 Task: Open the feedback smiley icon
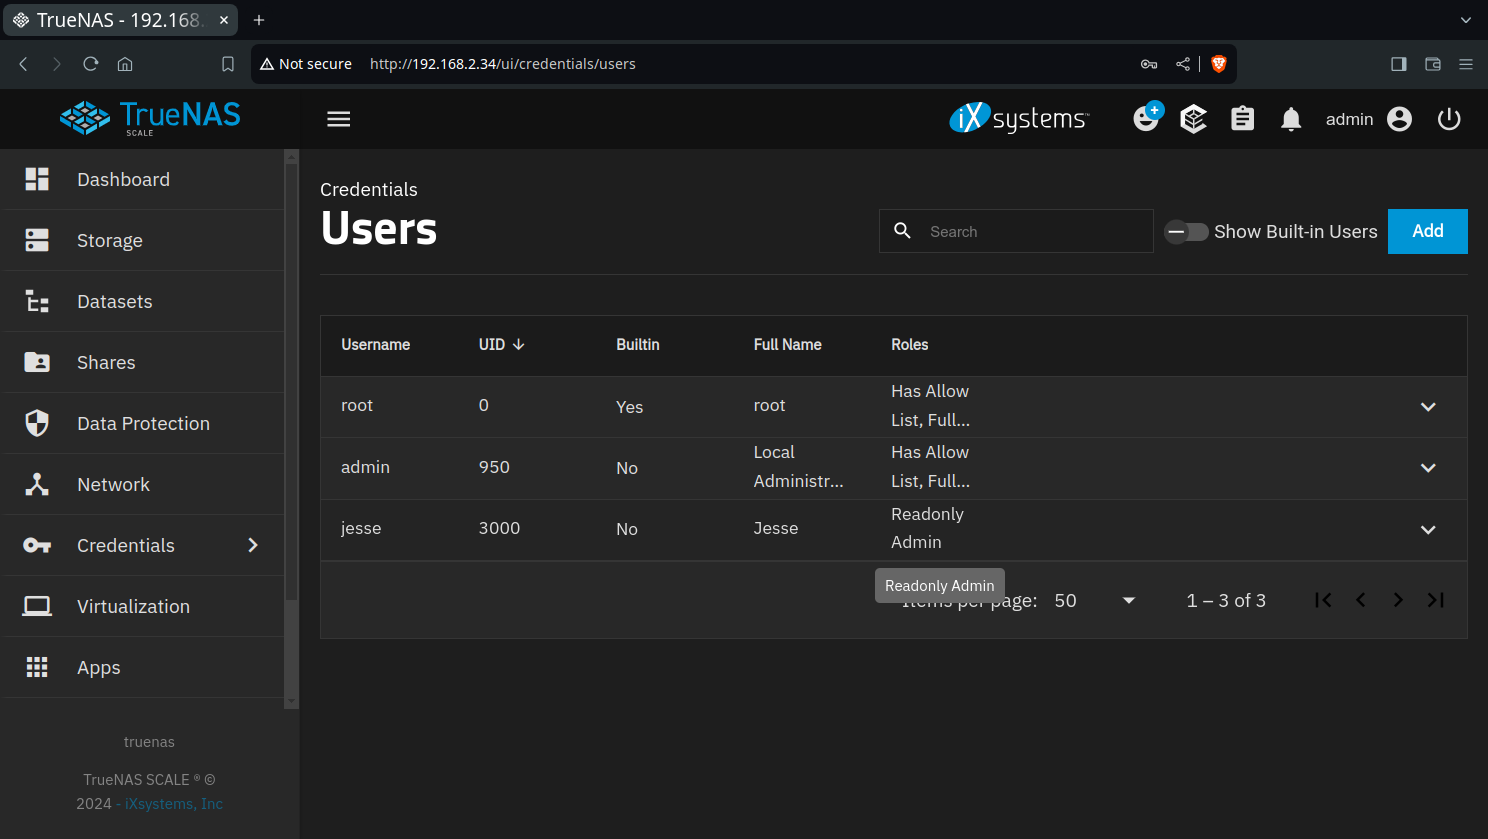1147,118
